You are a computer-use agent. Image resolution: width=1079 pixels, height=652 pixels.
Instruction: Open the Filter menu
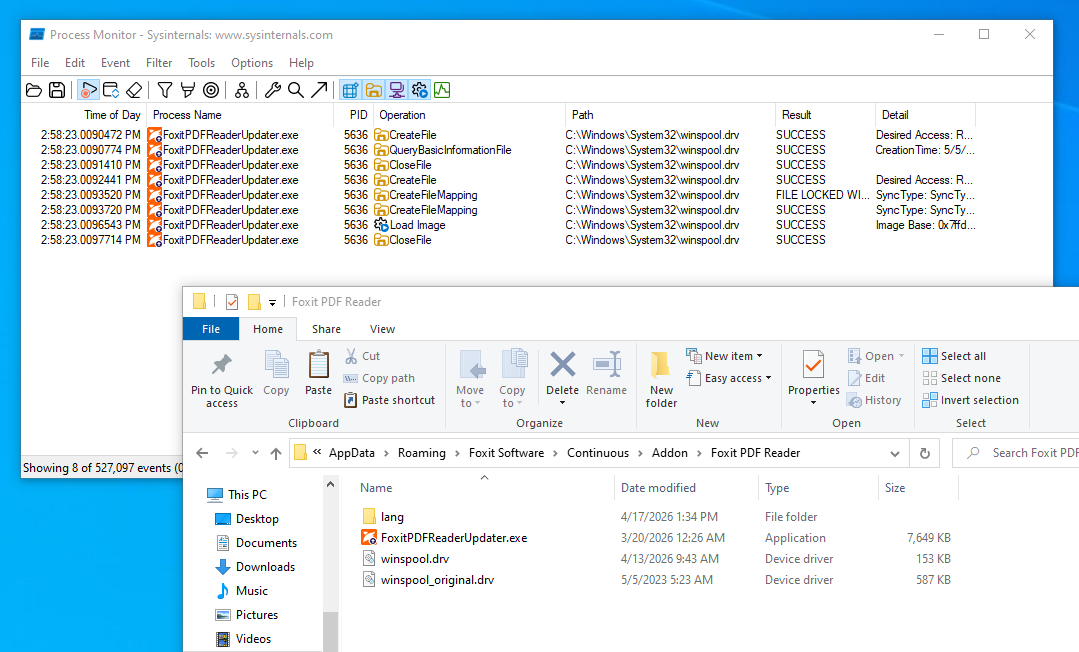pos(159,63)
